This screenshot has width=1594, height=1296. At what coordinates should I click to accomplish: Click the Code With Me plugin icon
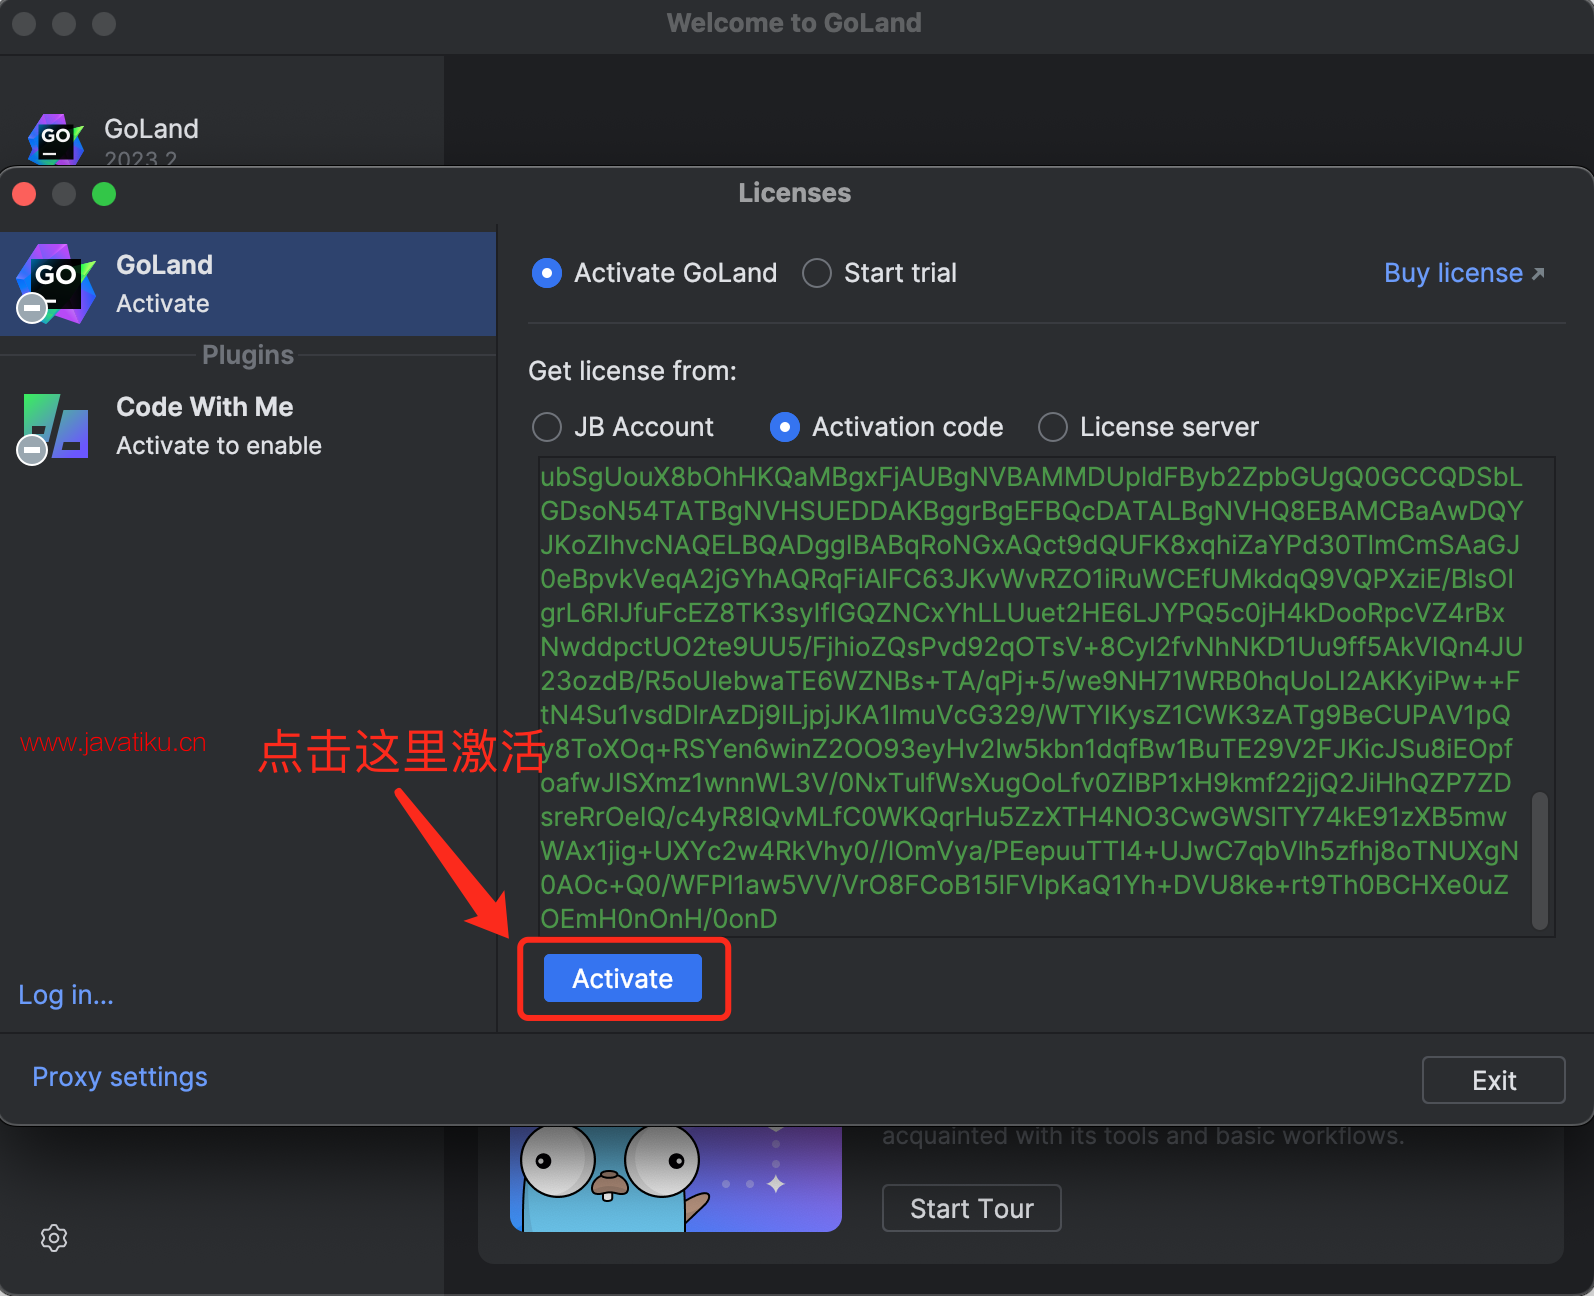coord(54,428)
